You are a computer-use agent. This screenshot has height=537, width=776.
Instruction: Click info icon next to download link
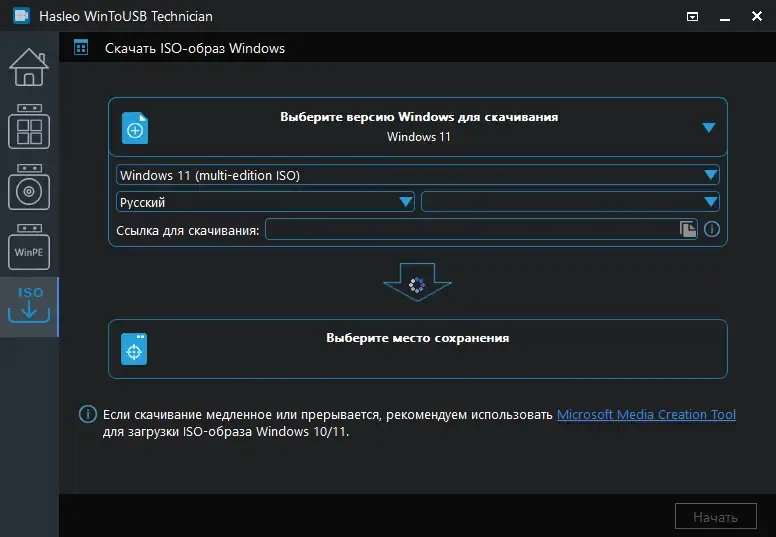pos(712,229)
